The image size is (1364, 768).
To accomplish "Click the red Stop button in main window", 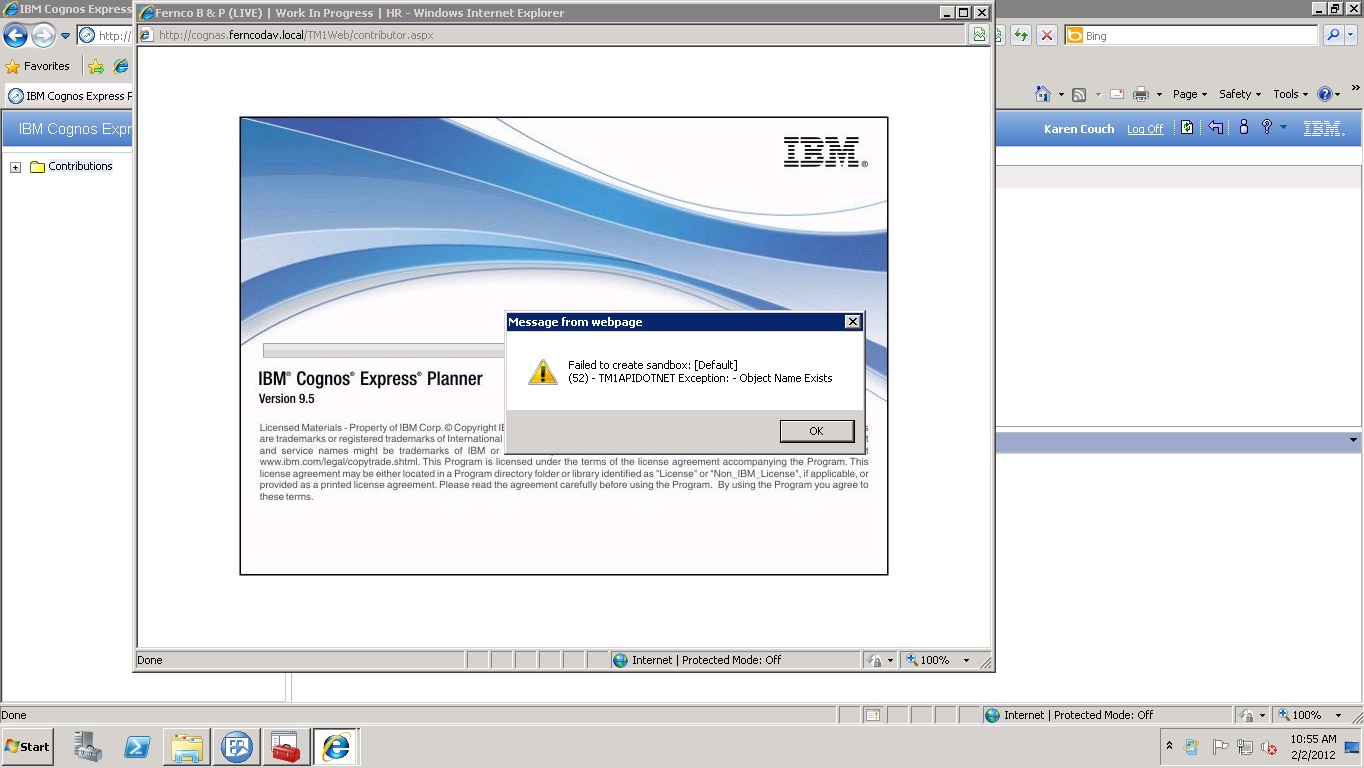I will (1046, 36).
